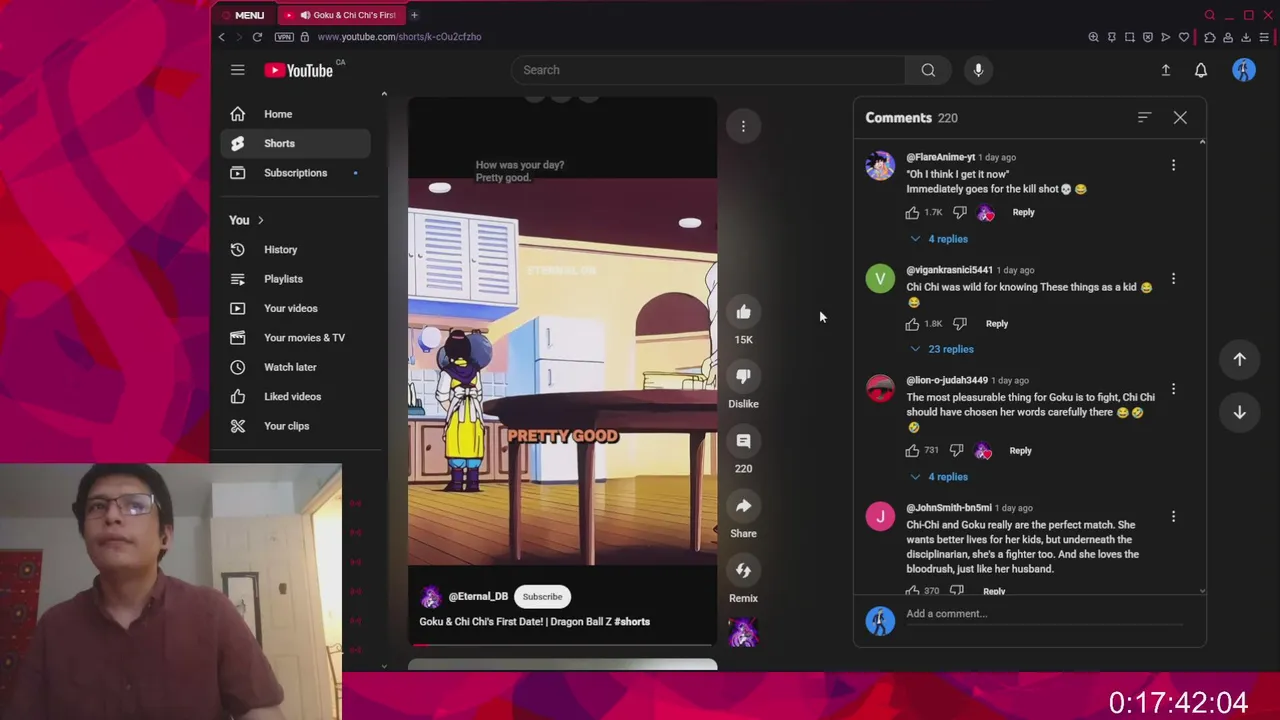Dislike the @lion-o-judah3449 comment
This screenshot has height=720, width=1280.
point(956,451)
